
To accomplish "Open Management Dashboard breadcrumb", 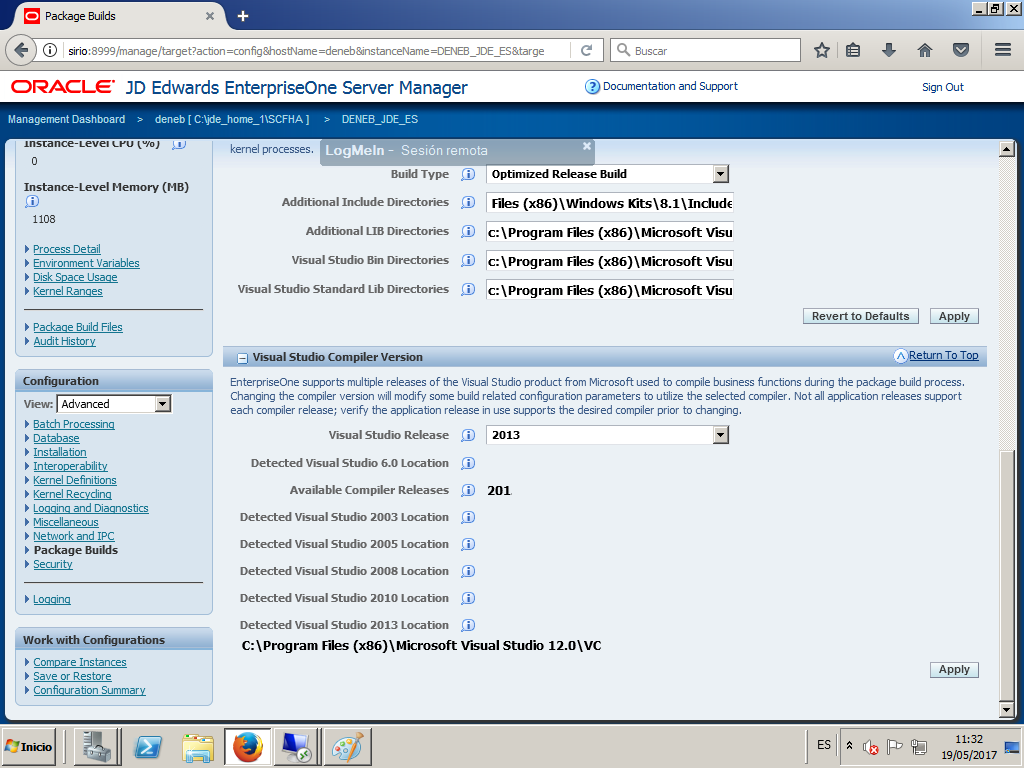I will [x=67, y=120].
